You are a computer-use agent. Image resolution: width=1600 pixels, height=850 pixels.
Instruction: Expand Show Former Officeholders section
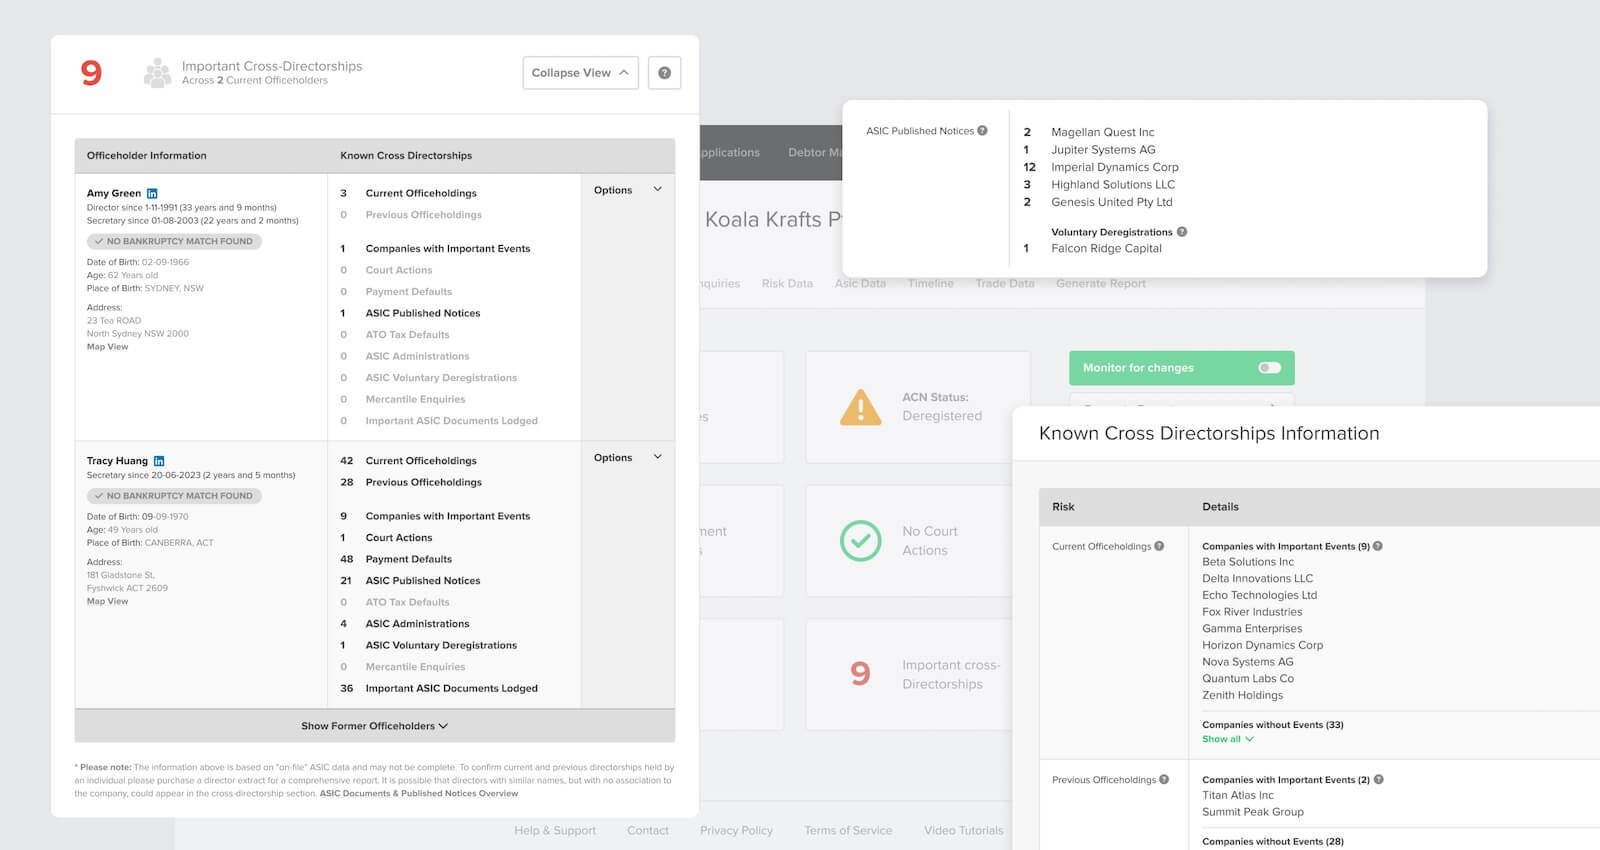click(x=374, y=726)
